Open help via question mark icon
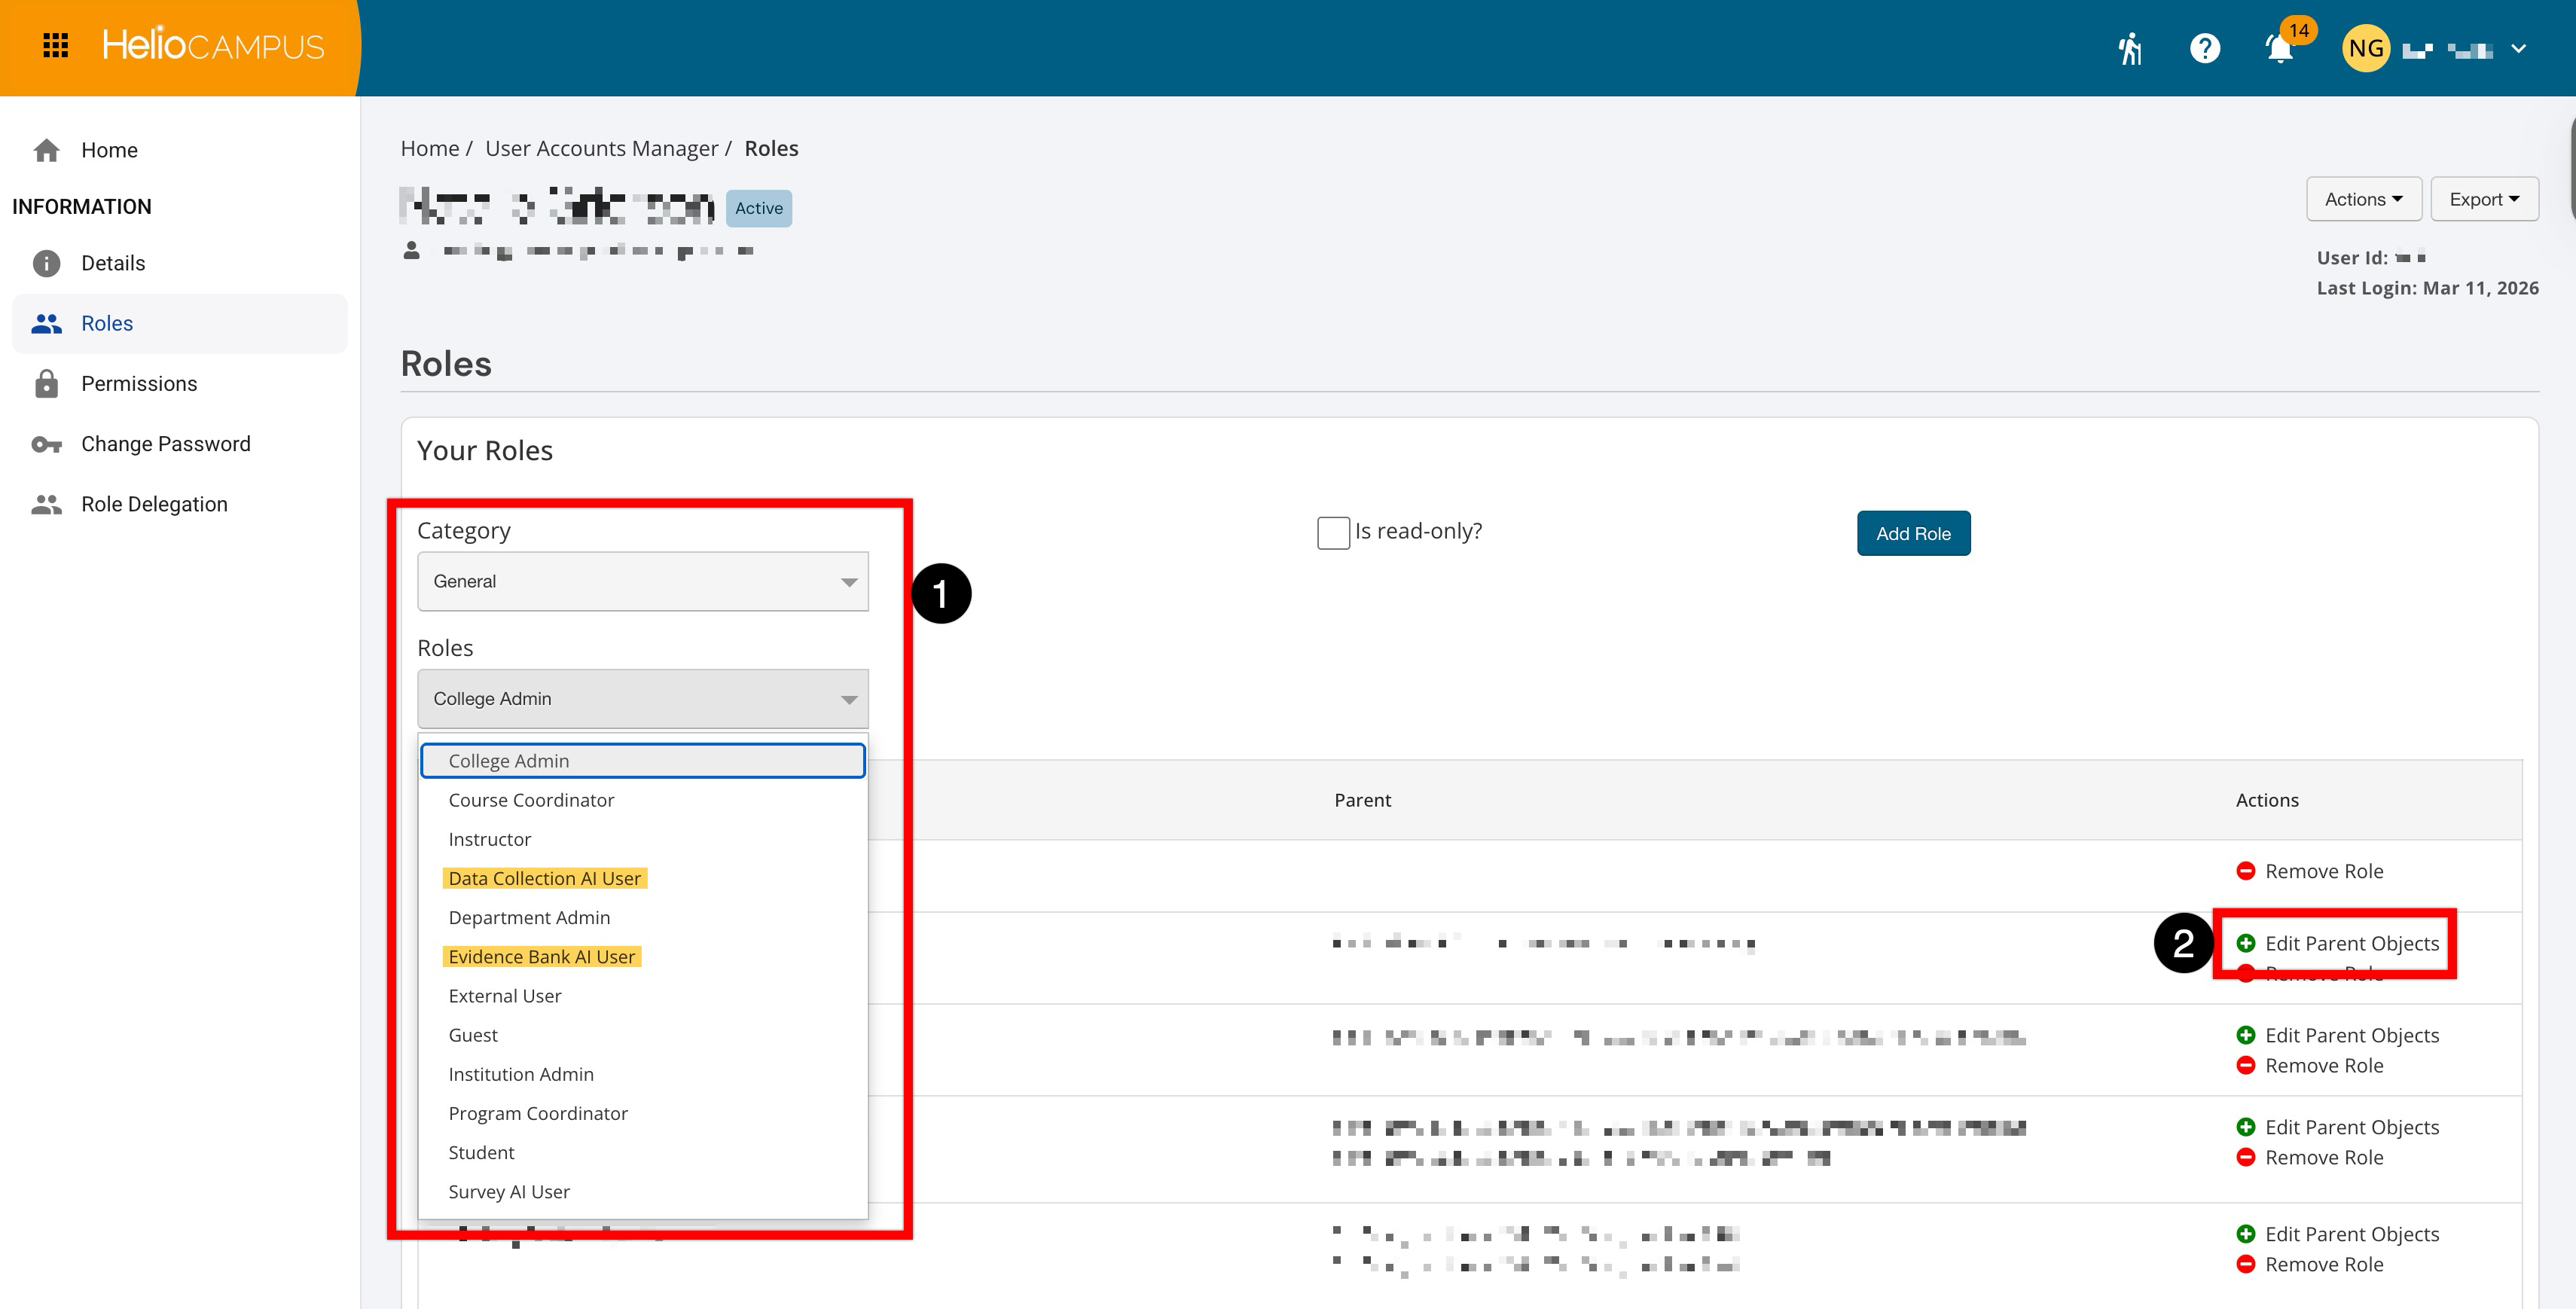This screenshot has height=1309, width=2576. (2205, 48)
